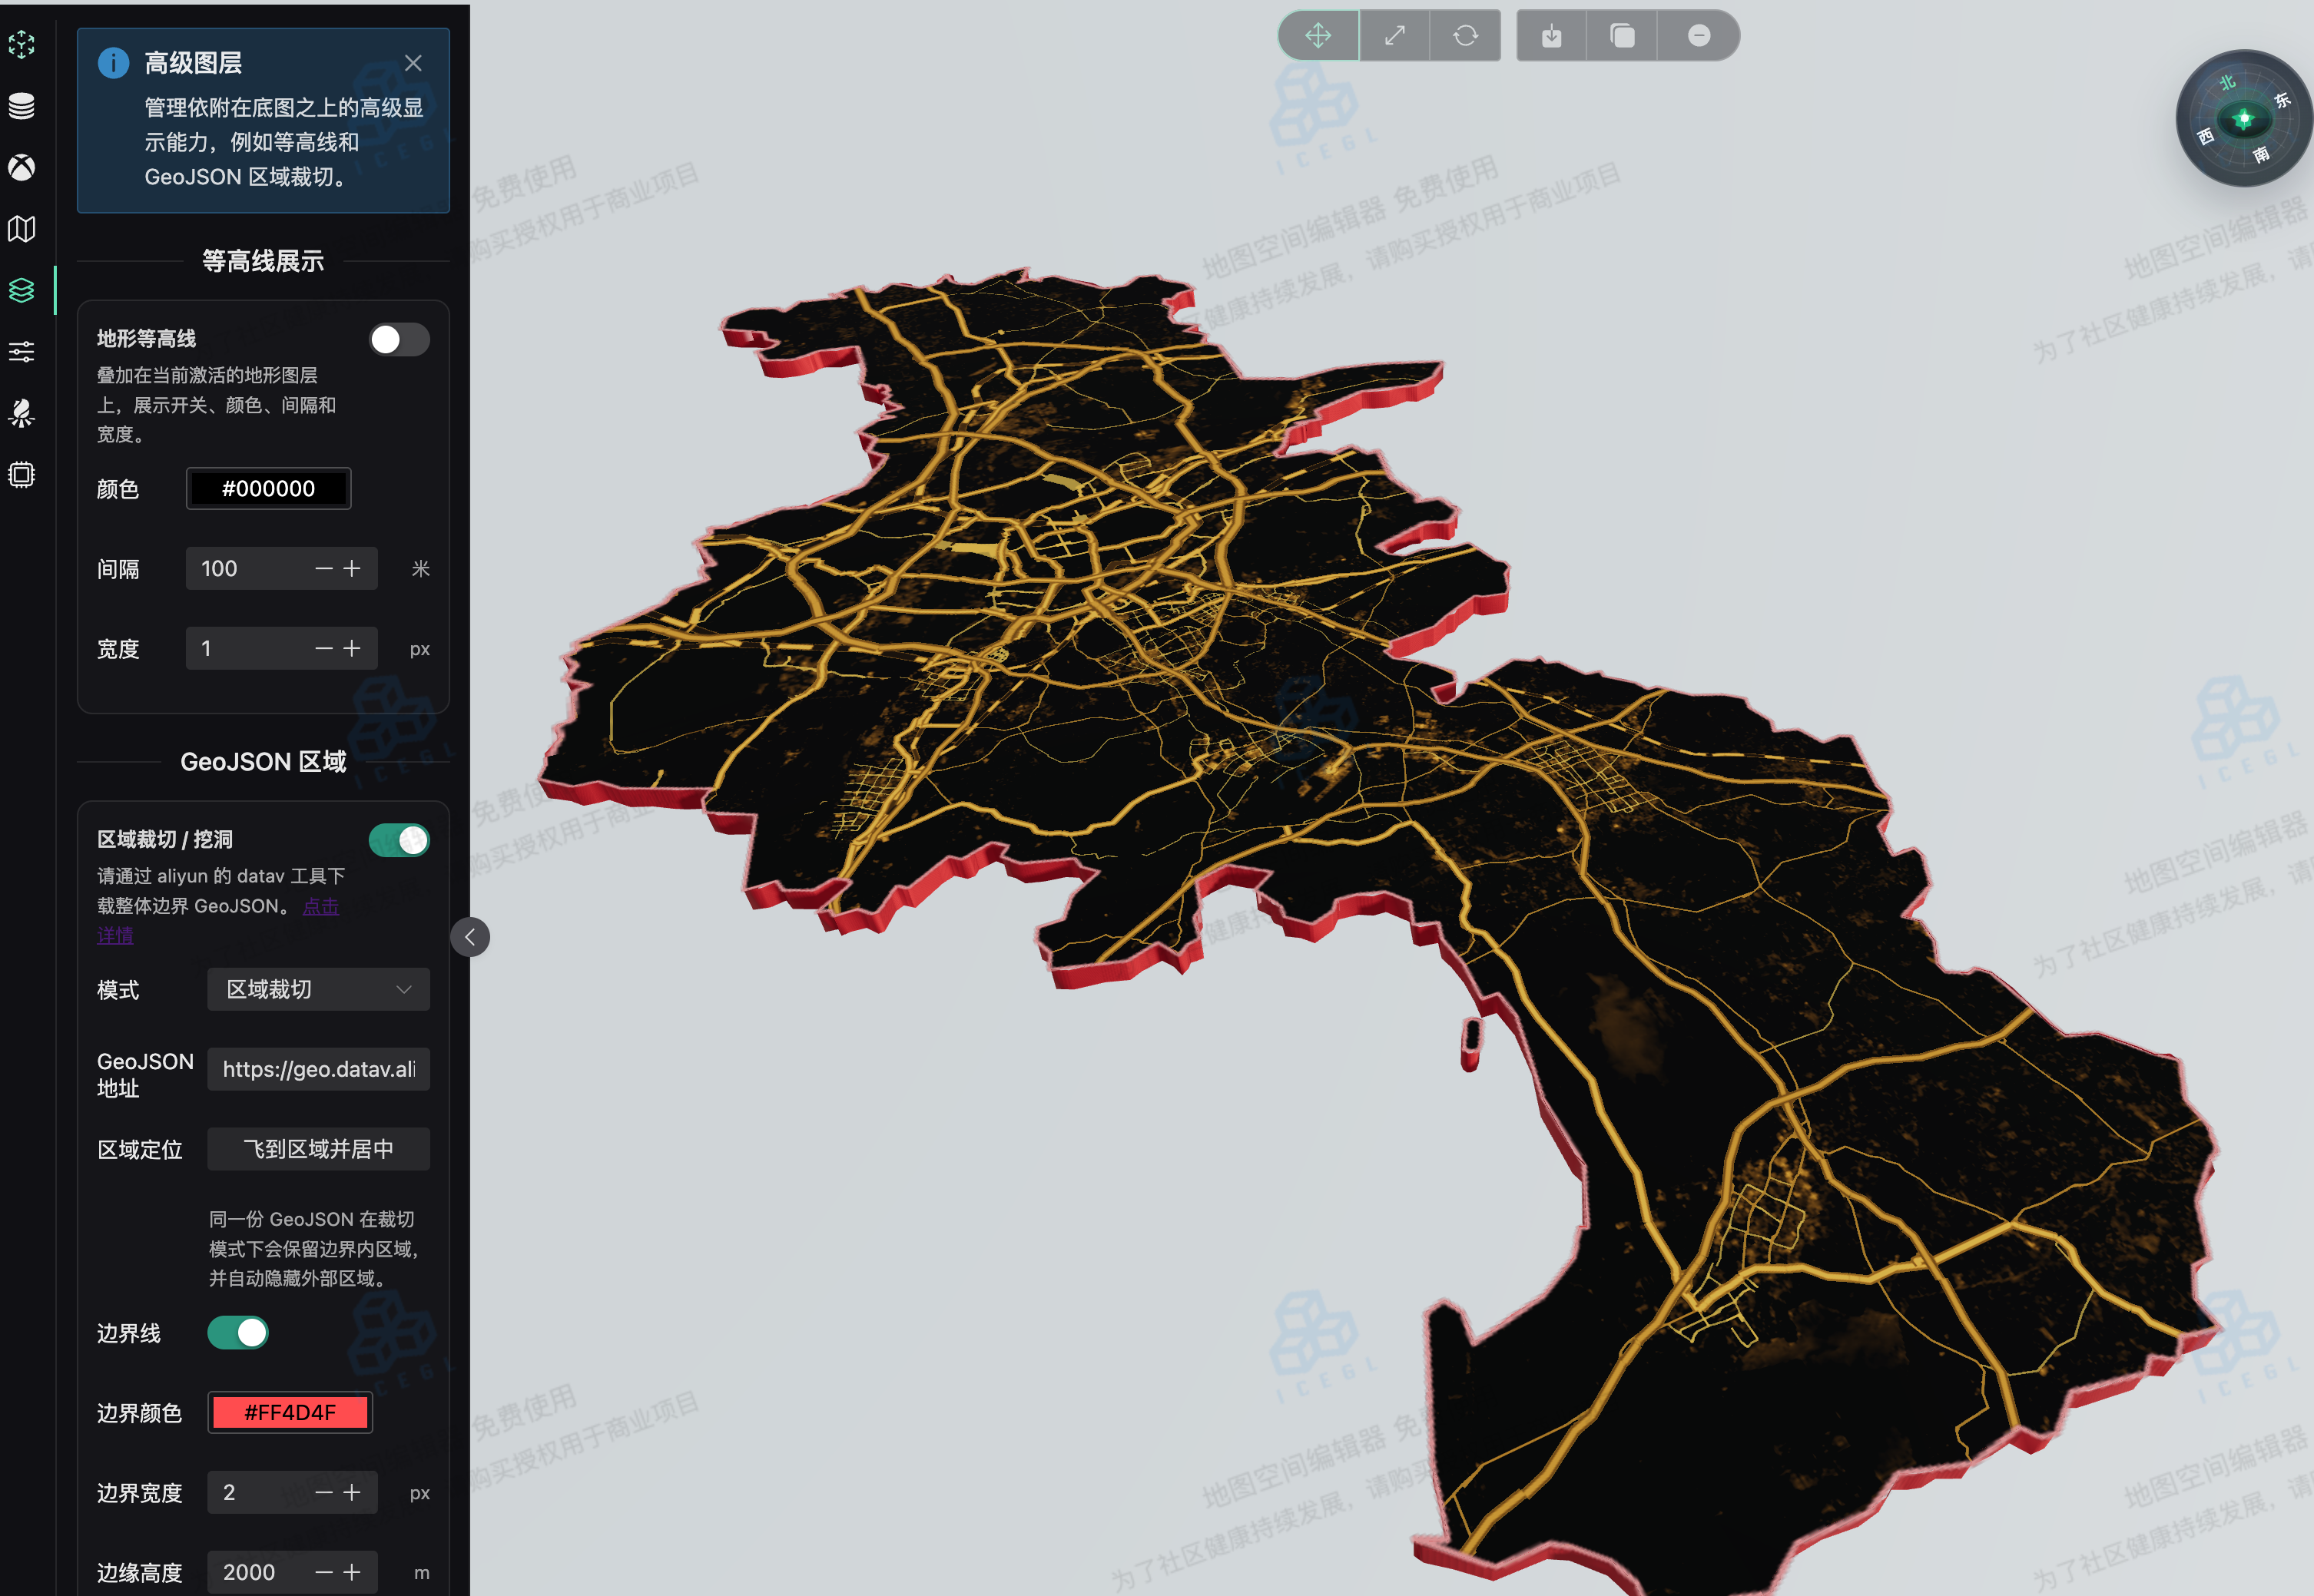The height and width of the screenshot is (1596, 2314).
Task: Open the database stack sidebar panel
Action: 22,106
